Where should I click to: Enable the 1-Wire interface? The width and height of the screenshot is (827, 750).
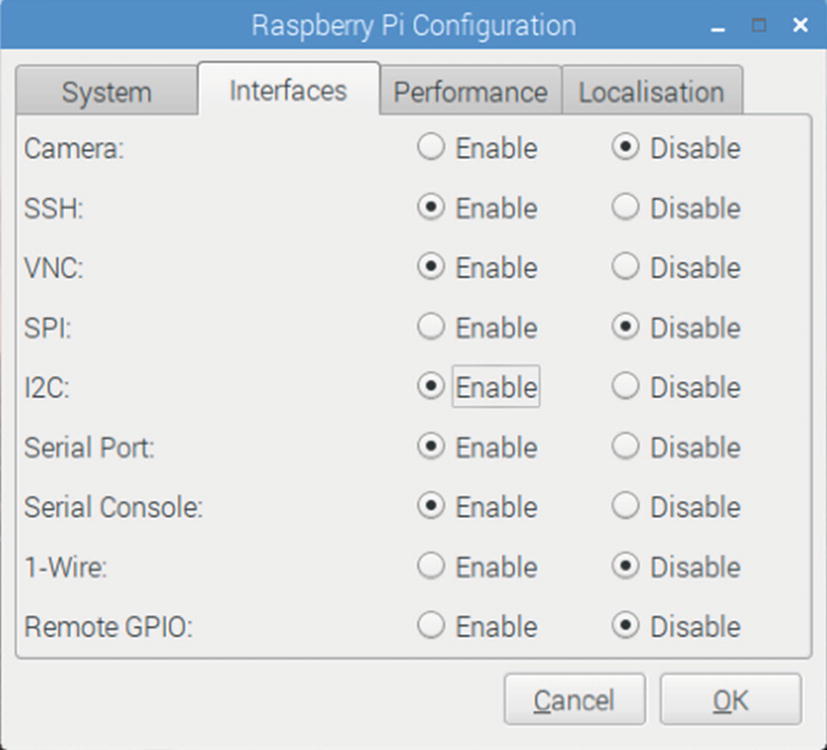point(431,567)
